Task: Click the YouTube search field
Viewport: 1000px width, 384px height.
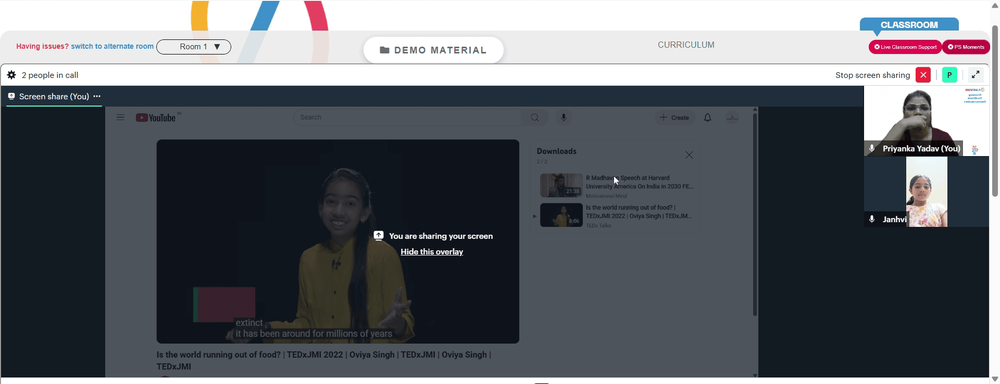Action: click(408, 117)
